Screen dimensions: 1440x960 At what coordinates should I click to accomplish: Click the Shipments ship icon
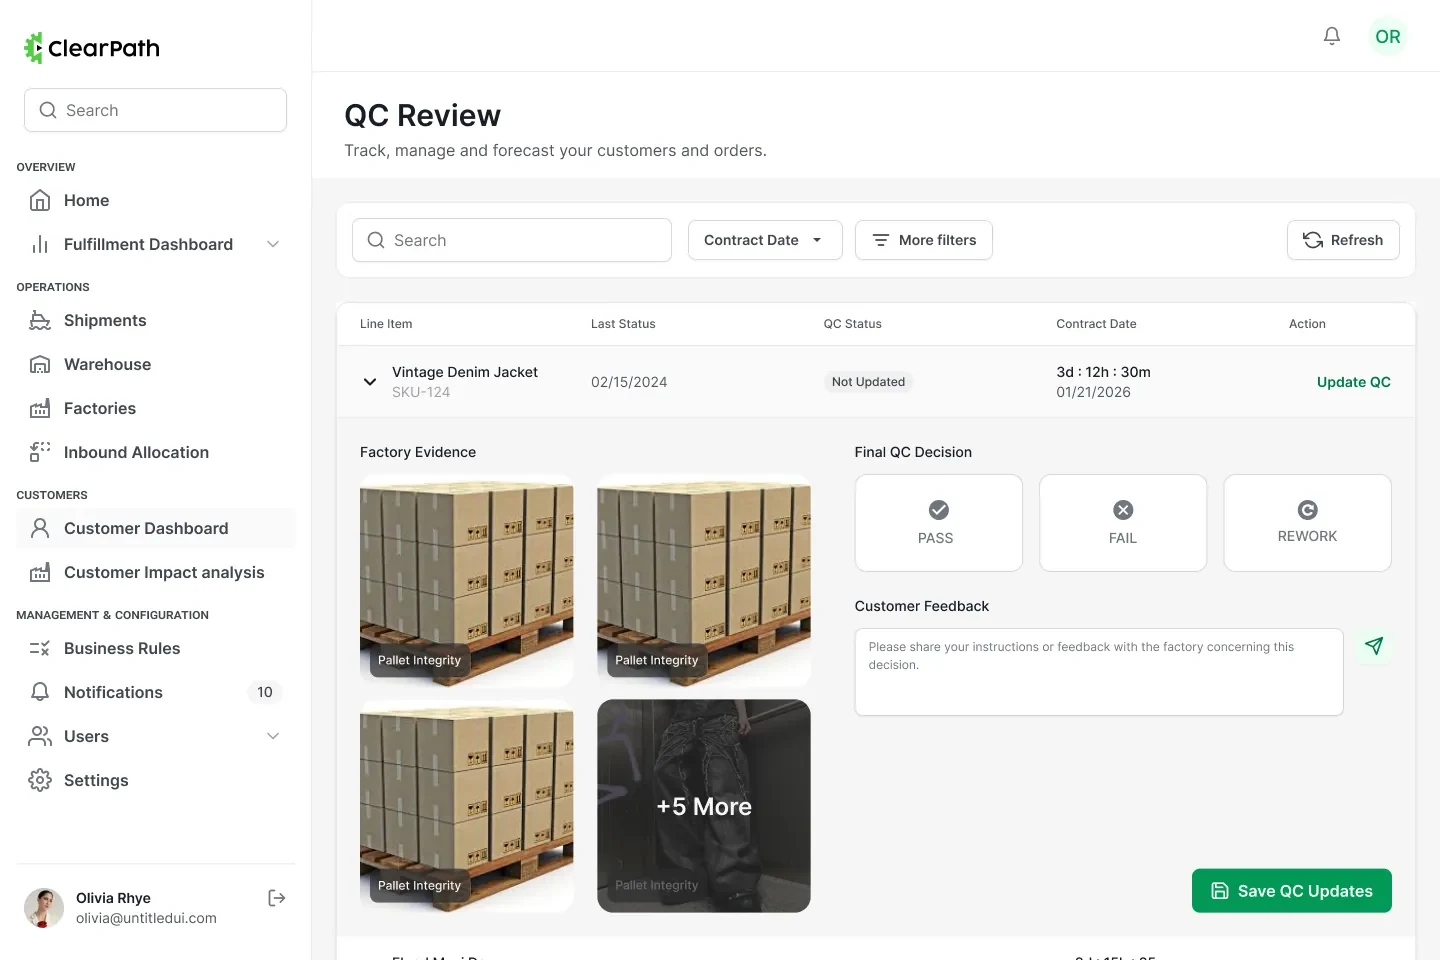40,320
